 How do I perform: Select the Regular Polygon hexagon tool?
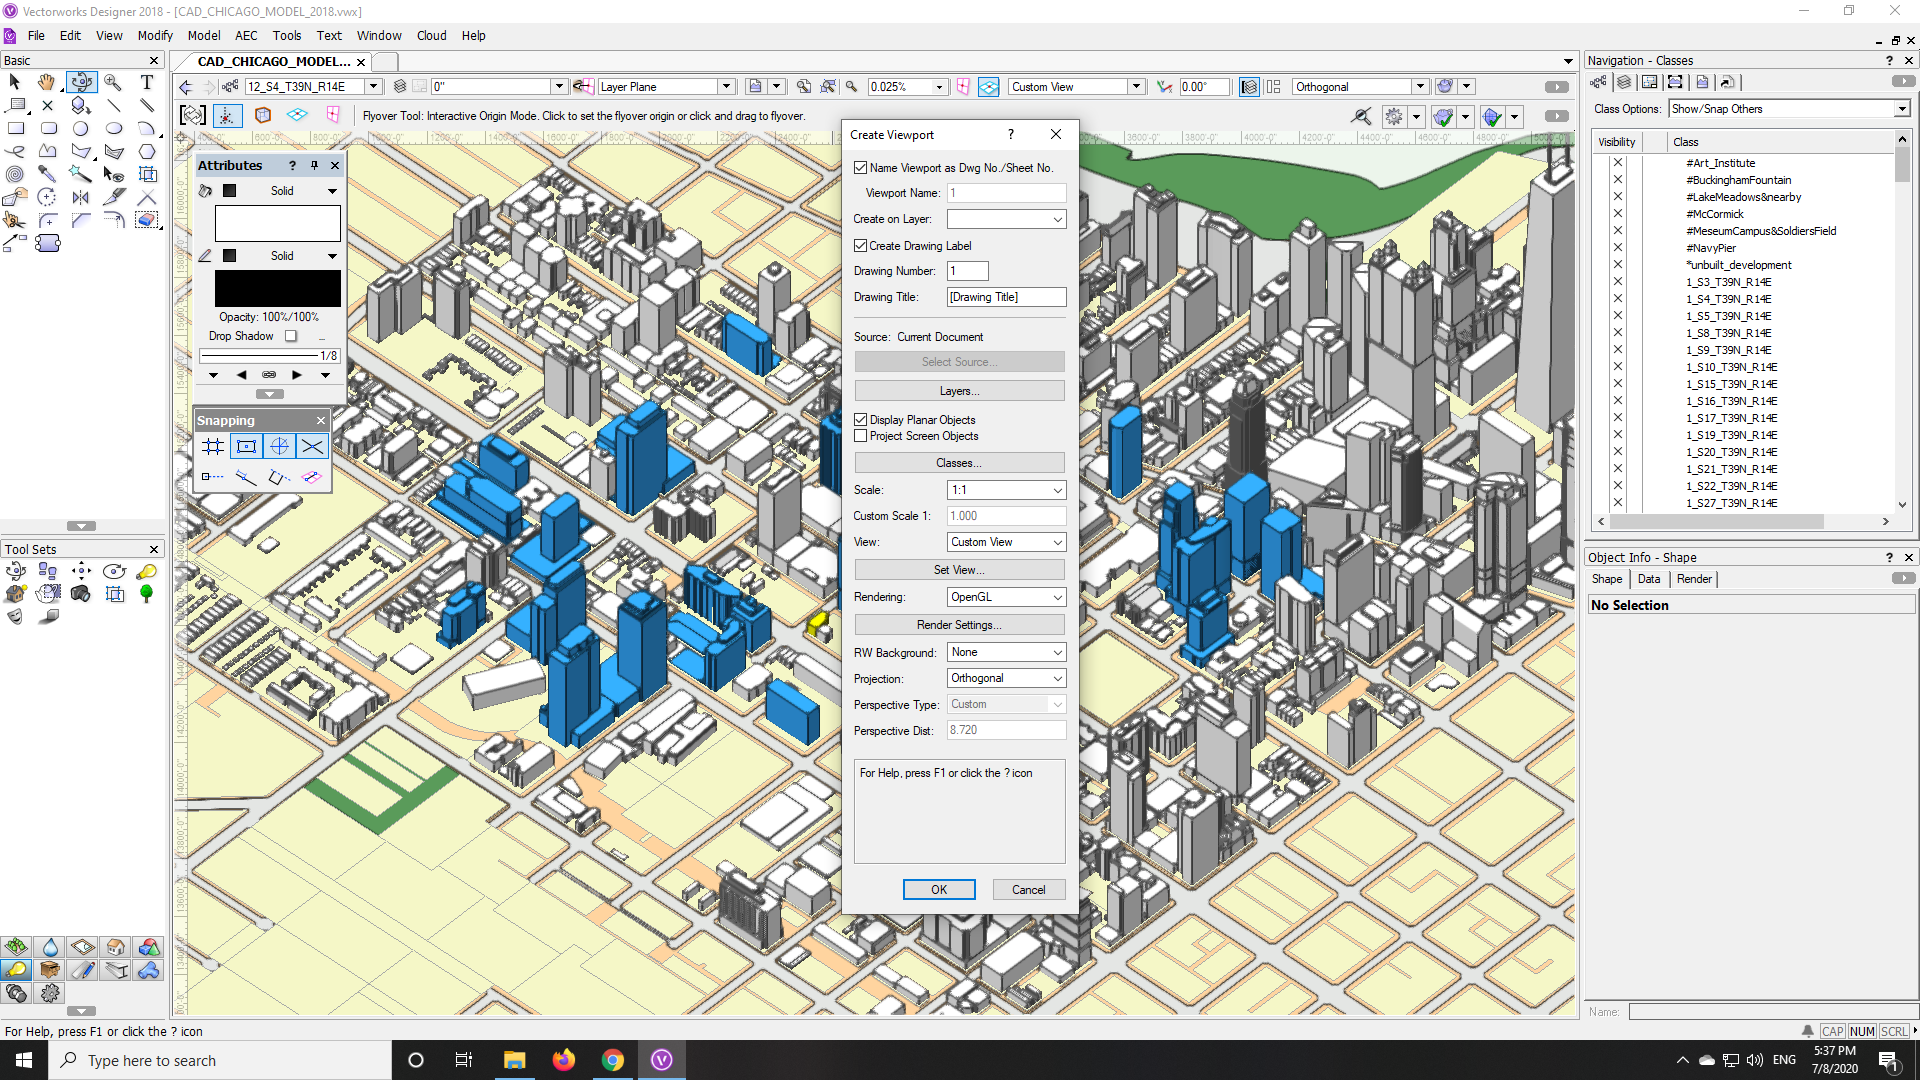[x=147, y=151]
